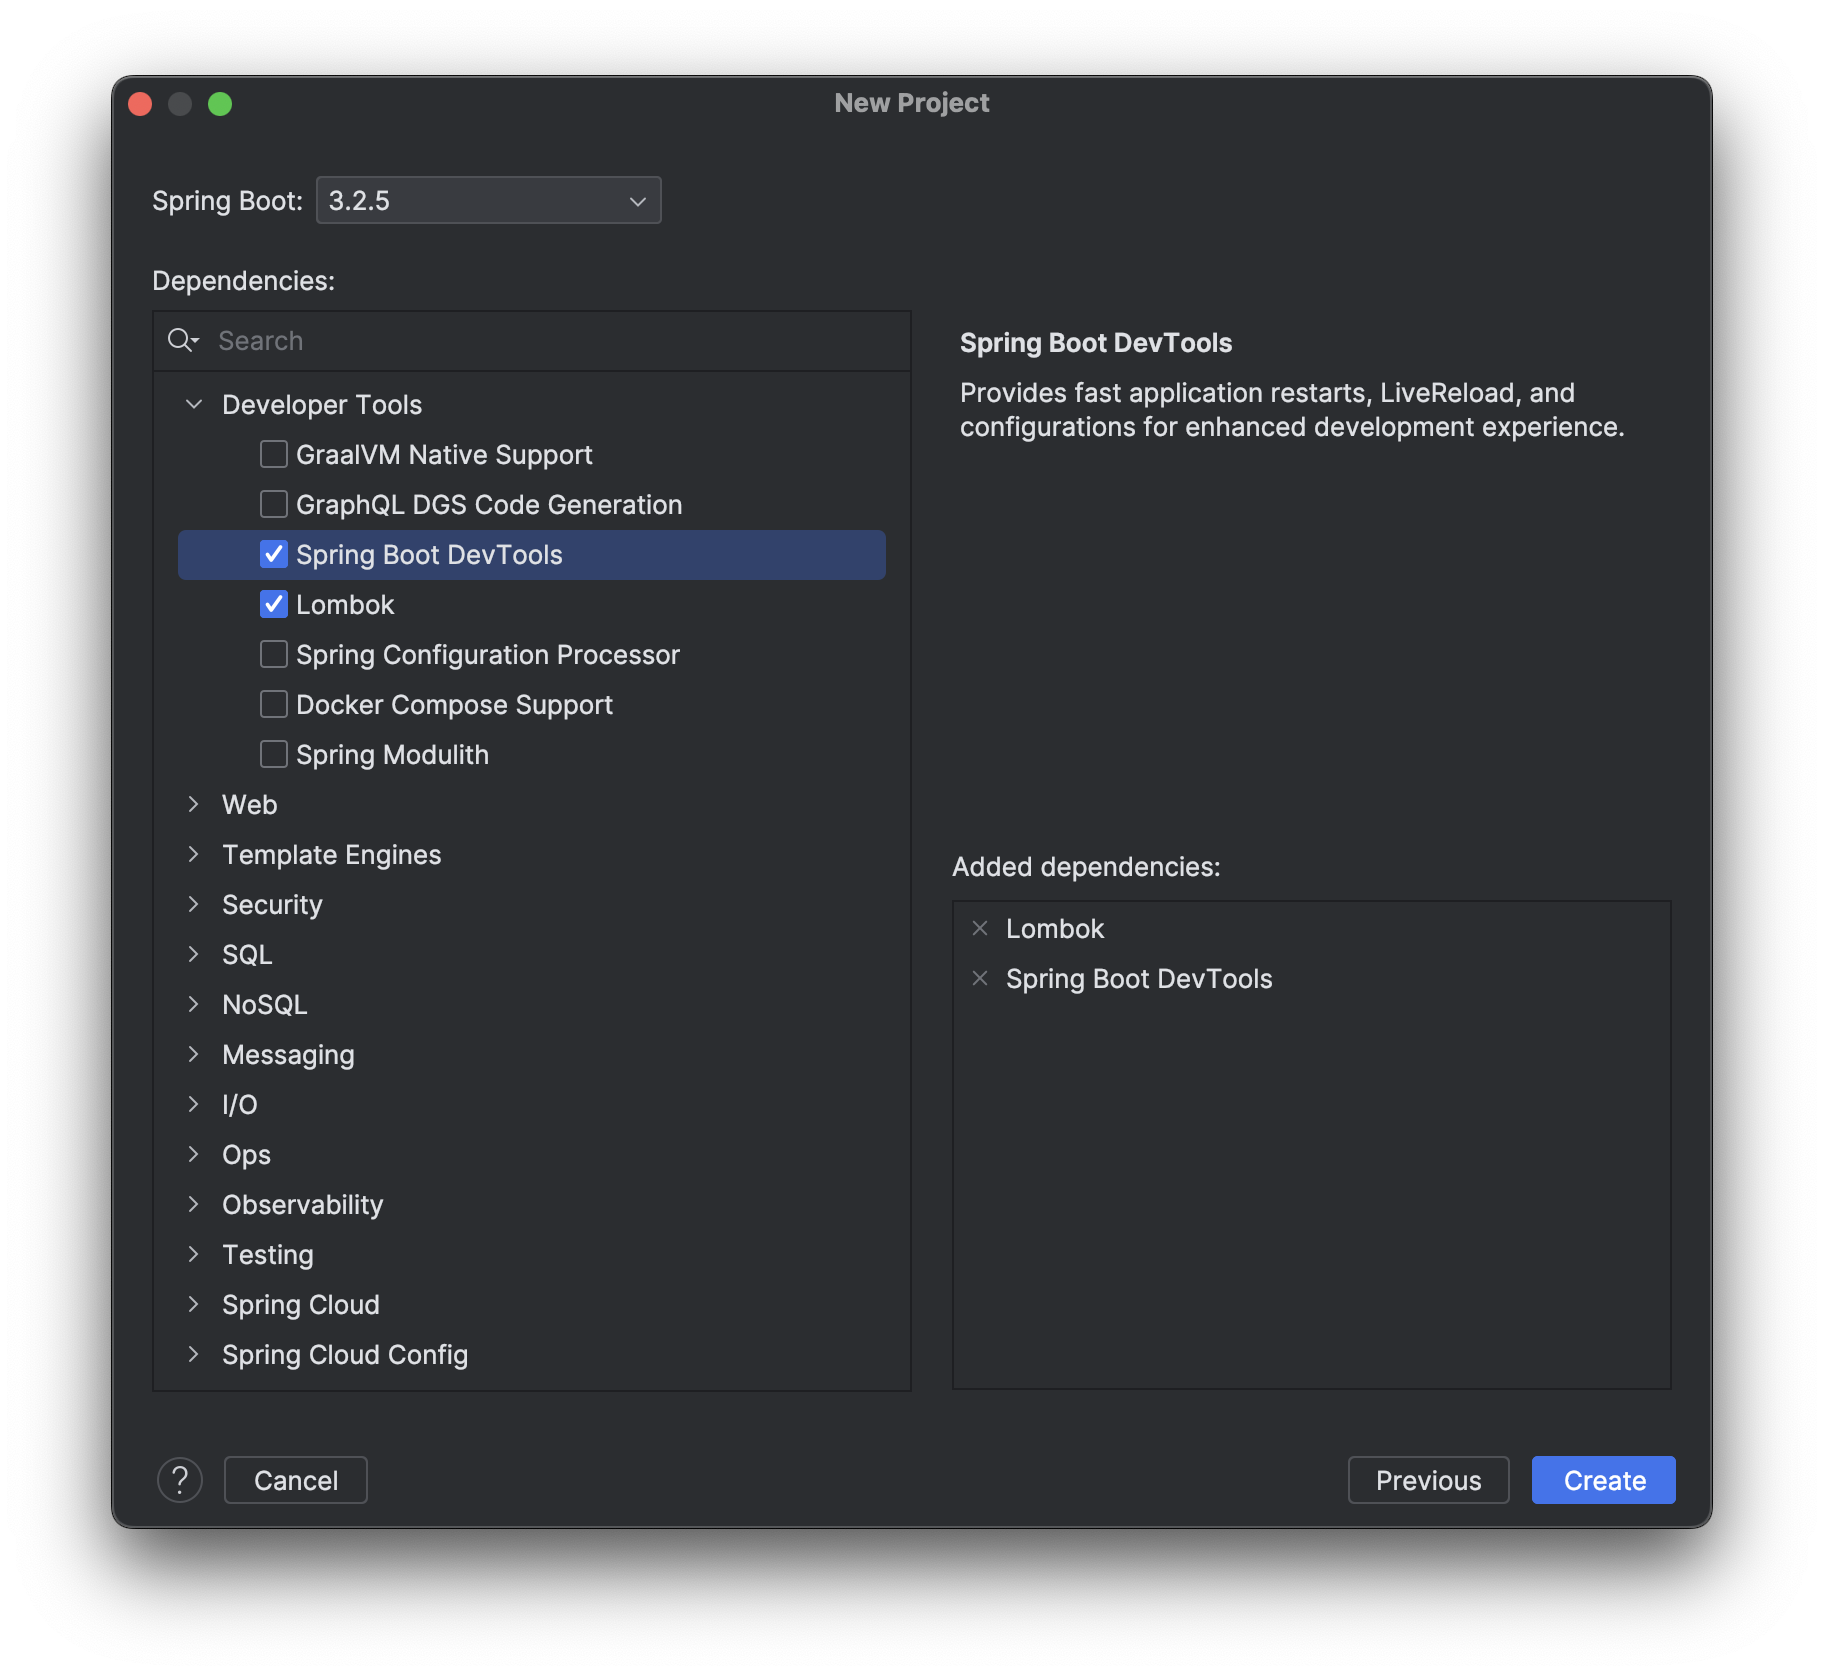This screenshot has width=1824, height=1676.
Task: Expand the Web category chevron
Action: tap(194, 805)
